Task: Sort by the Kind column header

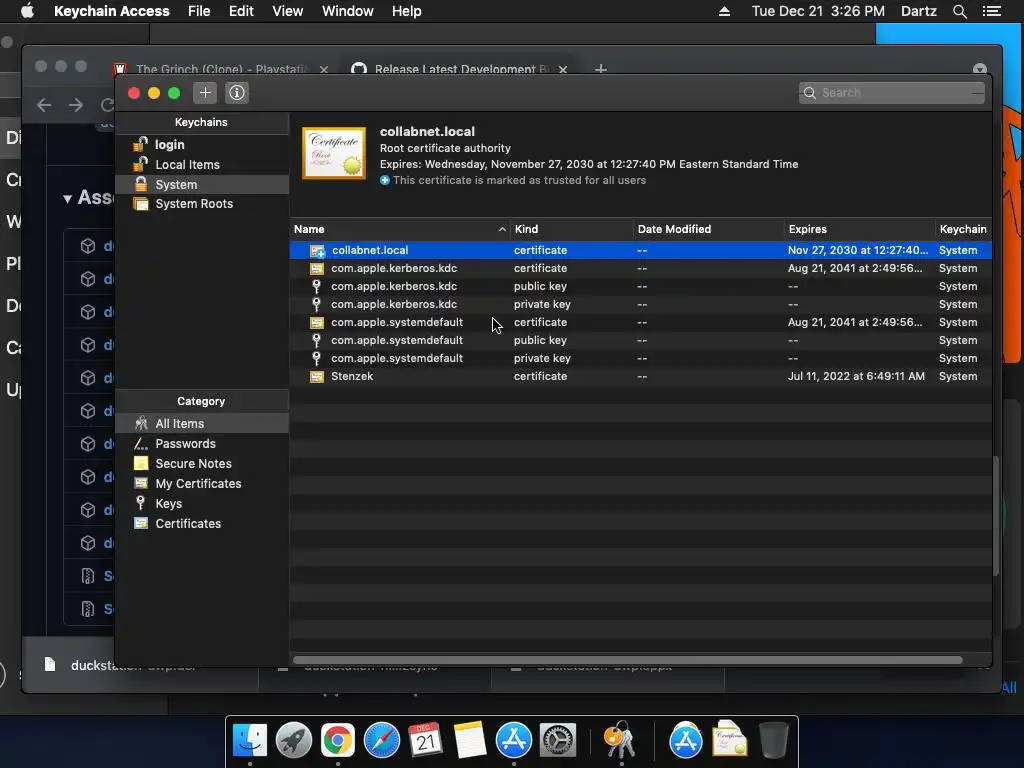Action: 571,229
